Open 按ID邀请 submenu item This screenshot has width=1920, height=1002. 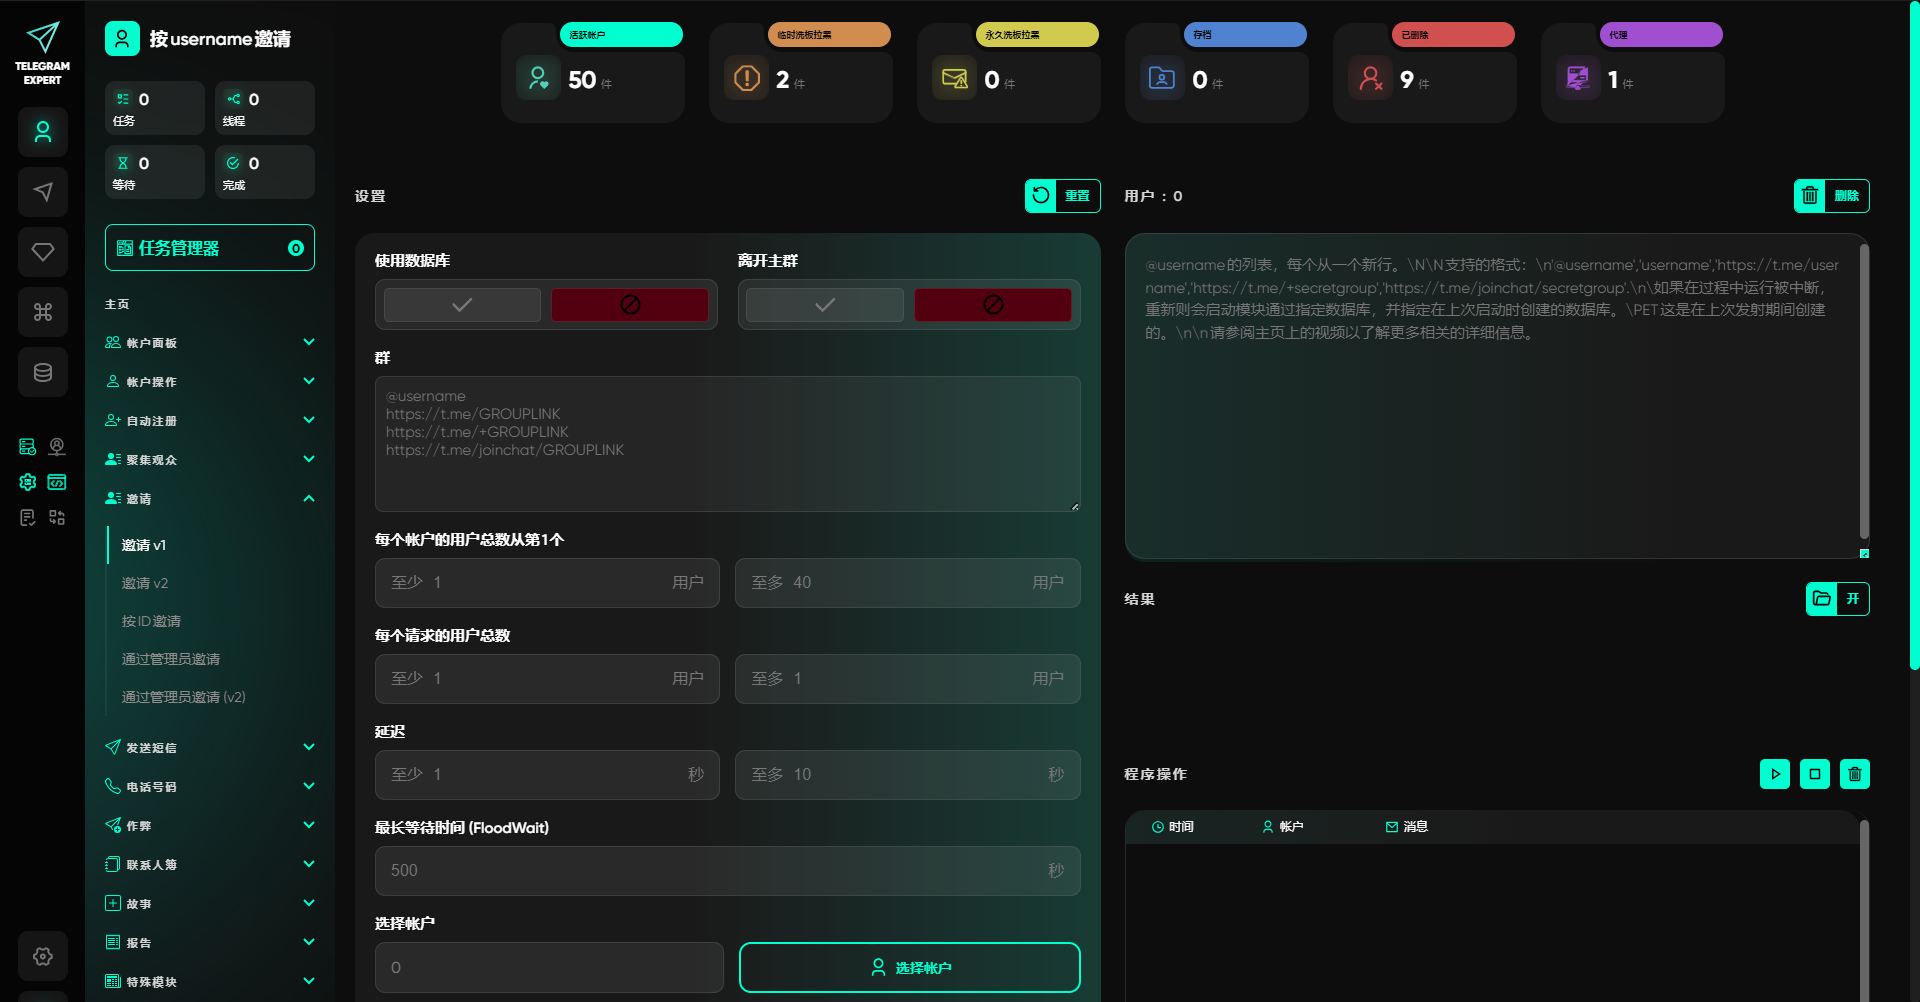[151, 621]
